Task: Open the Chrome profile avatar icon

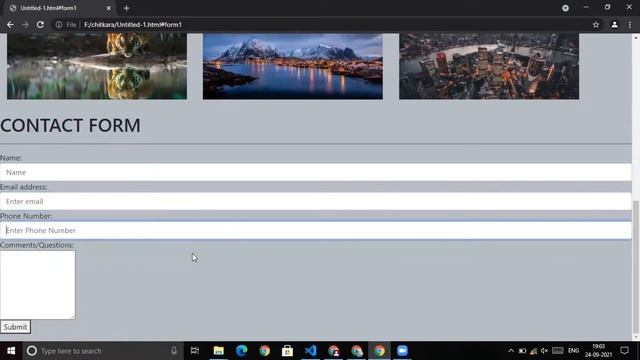Action: tap(614, 24)
